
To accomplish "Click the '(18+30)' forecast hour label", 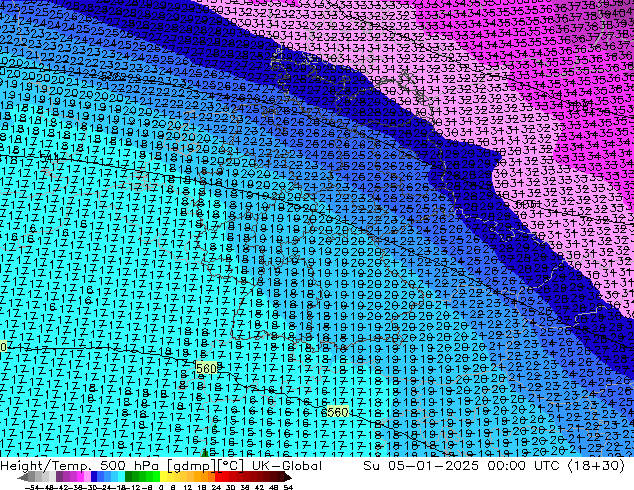I will pos(597,466).
